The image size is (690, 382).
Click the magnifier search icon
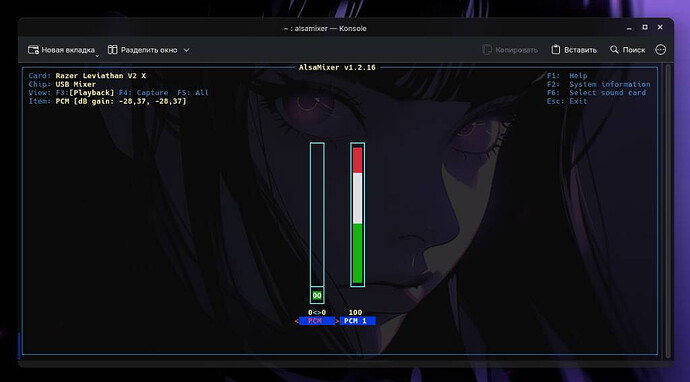point(614,50)
